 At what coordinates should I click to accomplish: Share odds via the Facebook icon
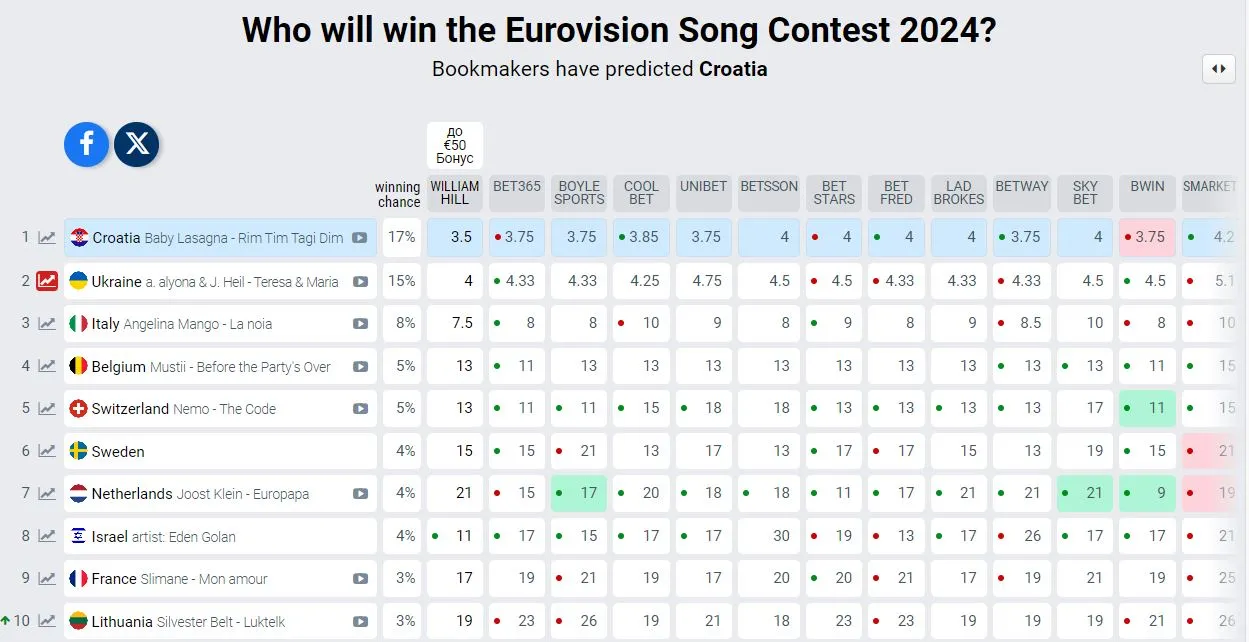click(86, 144)
